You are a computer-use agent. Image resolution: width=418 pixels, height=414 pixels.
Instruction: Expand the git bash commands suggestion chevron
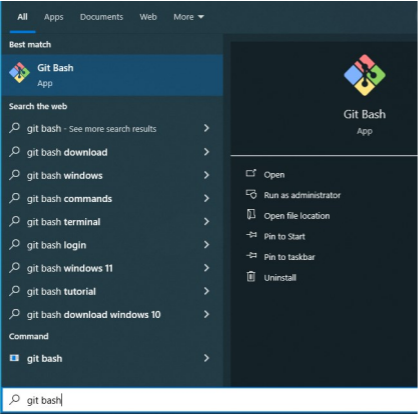tap(206, 198)
